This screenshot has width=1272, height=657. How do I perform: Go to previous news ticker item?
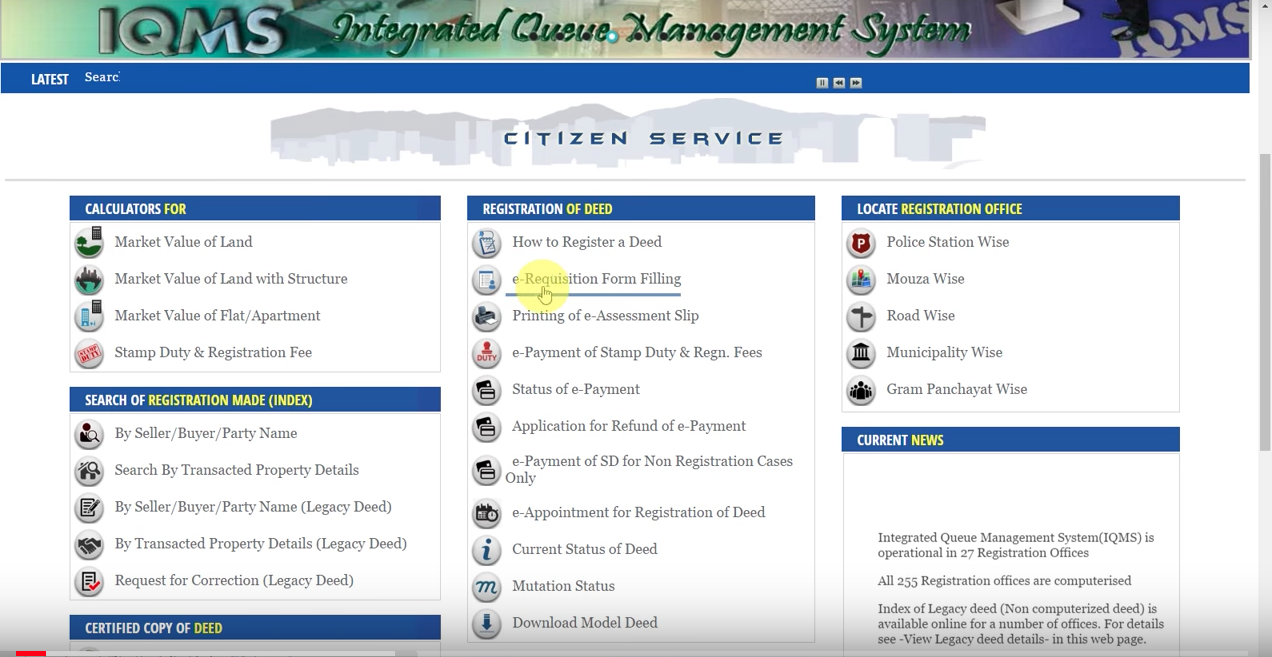(x=839, y=83)
